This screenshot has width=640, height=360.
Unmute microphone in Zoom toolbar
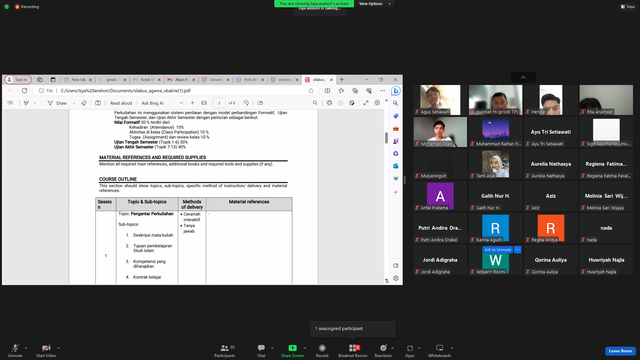pyautogui.click(x=15, y=350)
